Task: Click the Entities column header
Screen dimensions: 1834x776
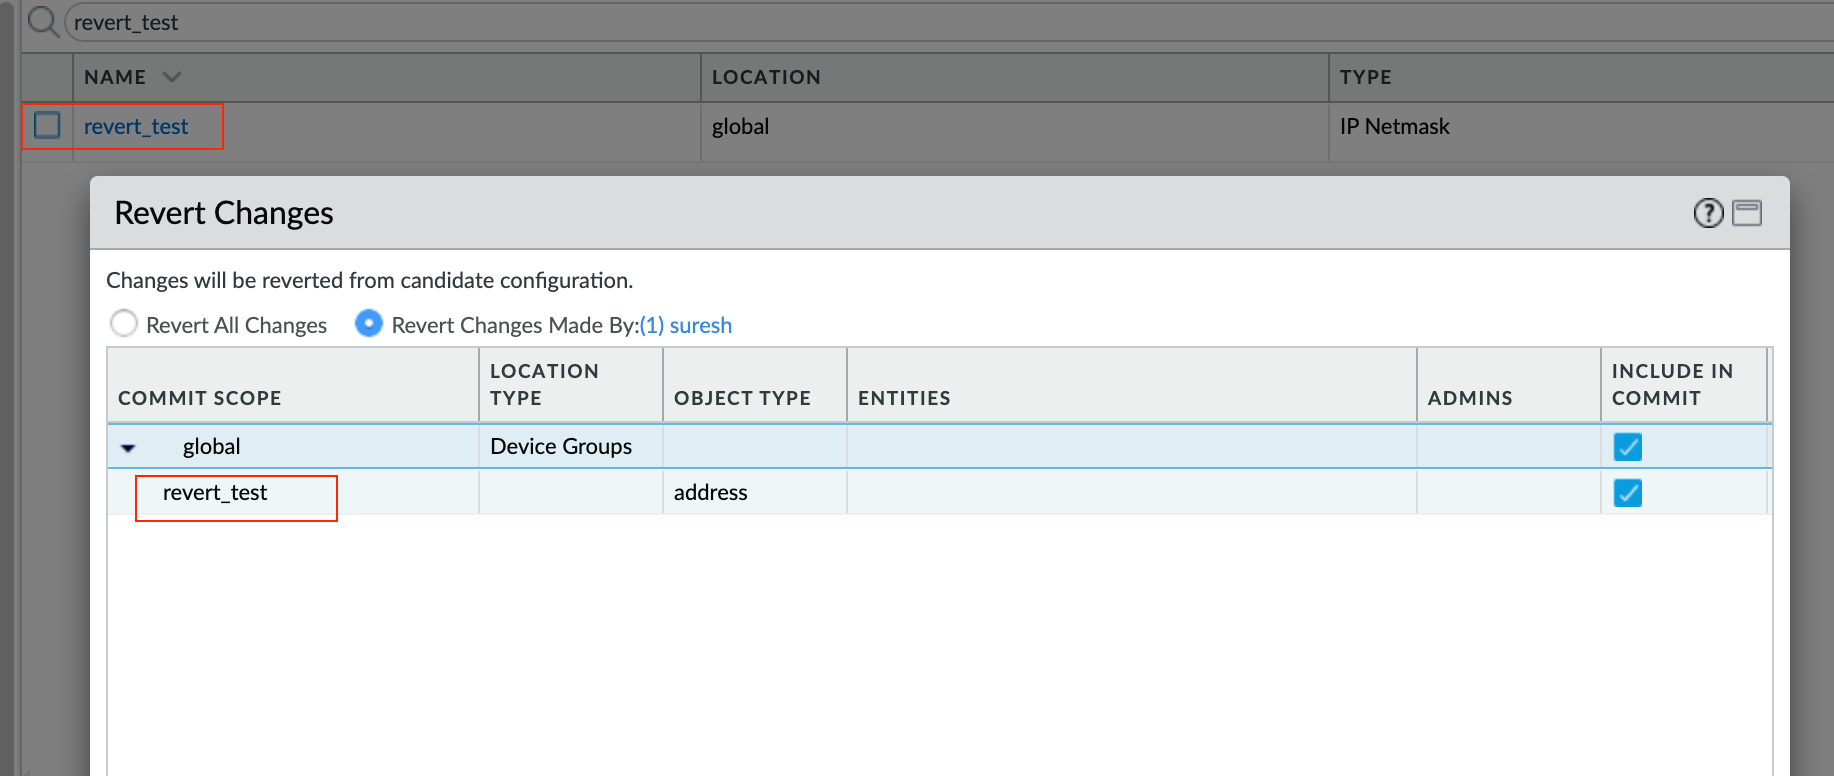Action: click(x=904, y=398)
